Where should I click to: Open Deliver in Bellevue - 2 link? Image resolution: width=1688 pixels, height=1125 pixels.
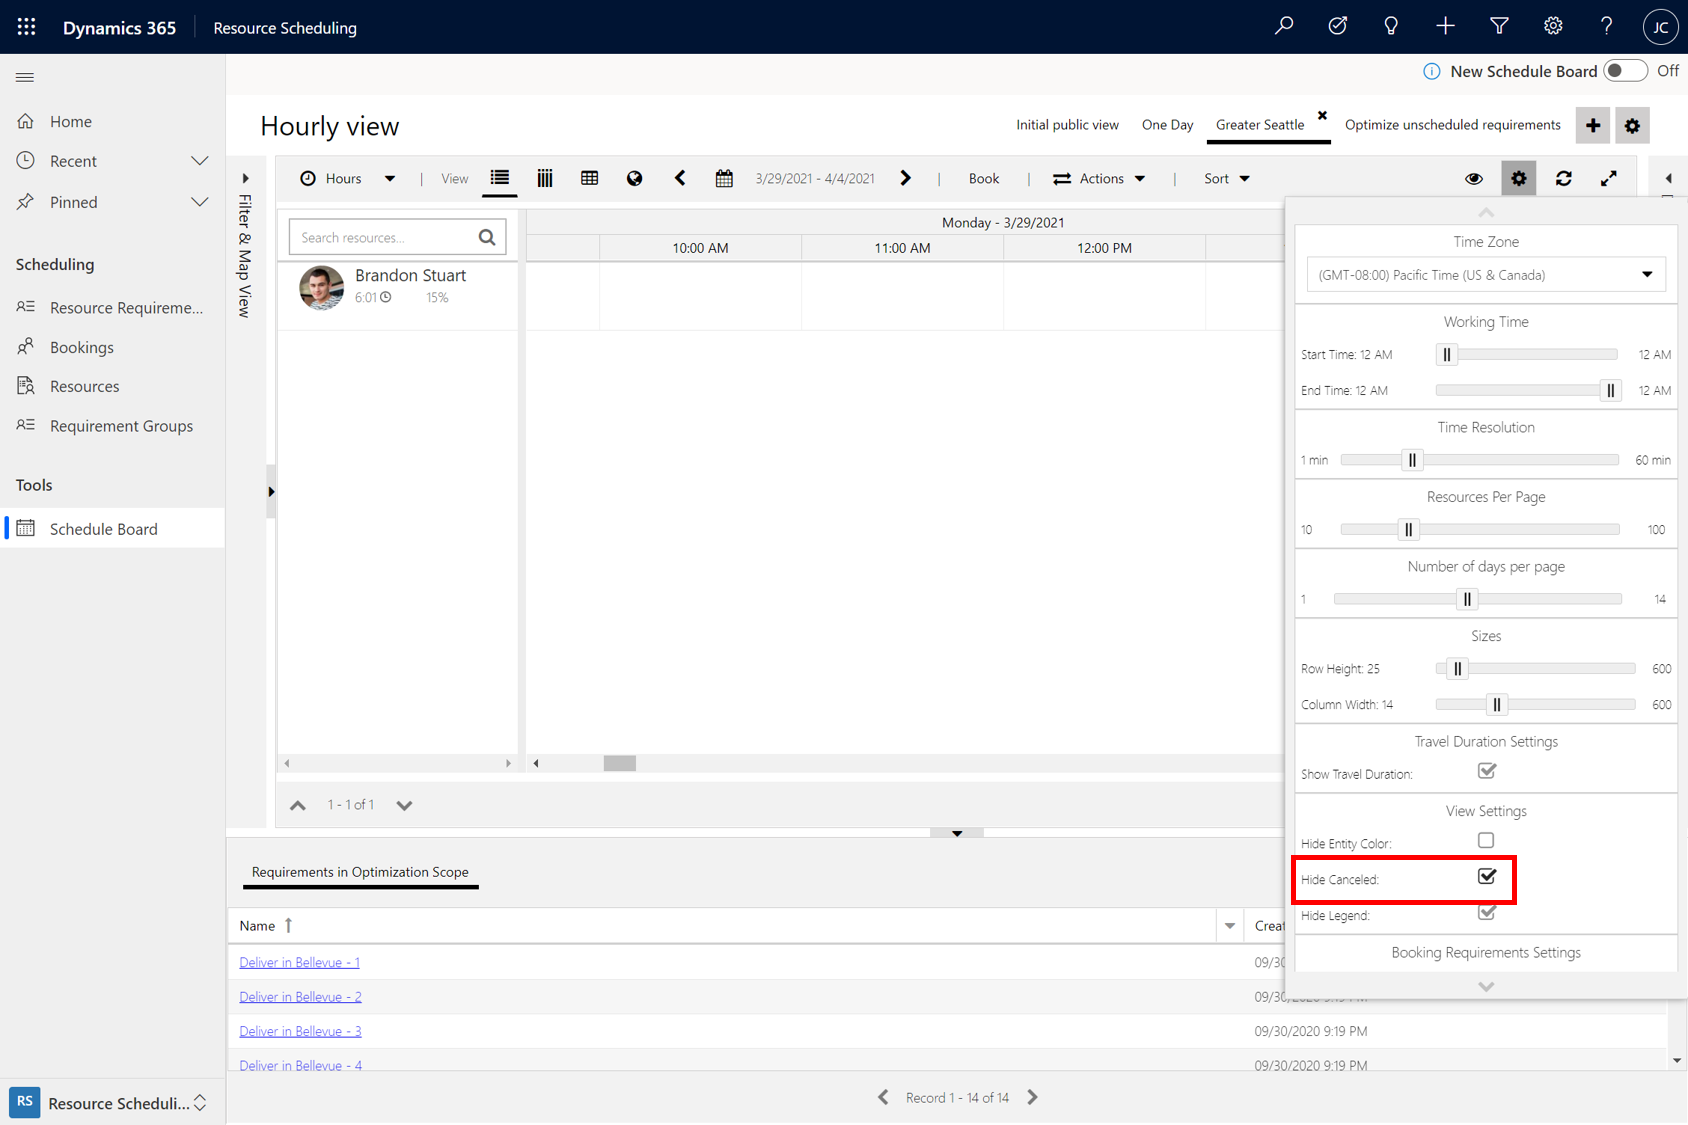point(300,997)
